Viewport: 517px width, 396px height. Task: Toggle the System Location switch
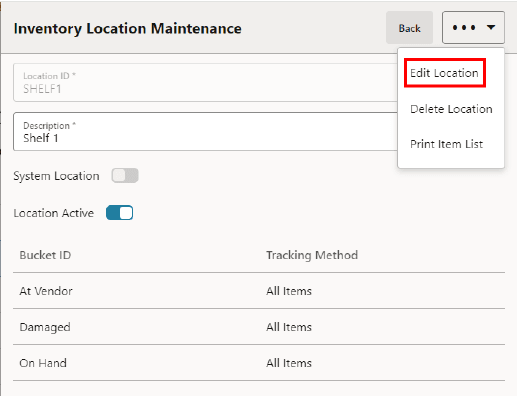pyautogui.click(x=125, y=176)
